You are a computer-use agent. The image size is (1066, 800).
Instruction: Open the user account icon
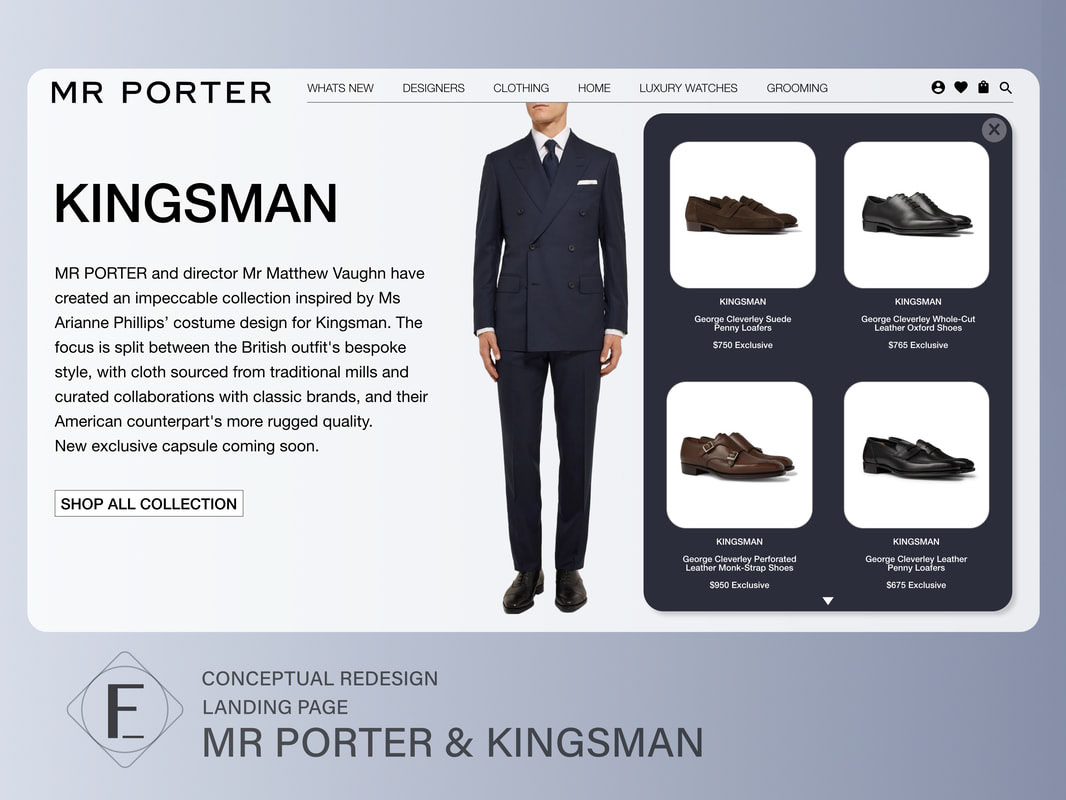[x=938, y=87]
